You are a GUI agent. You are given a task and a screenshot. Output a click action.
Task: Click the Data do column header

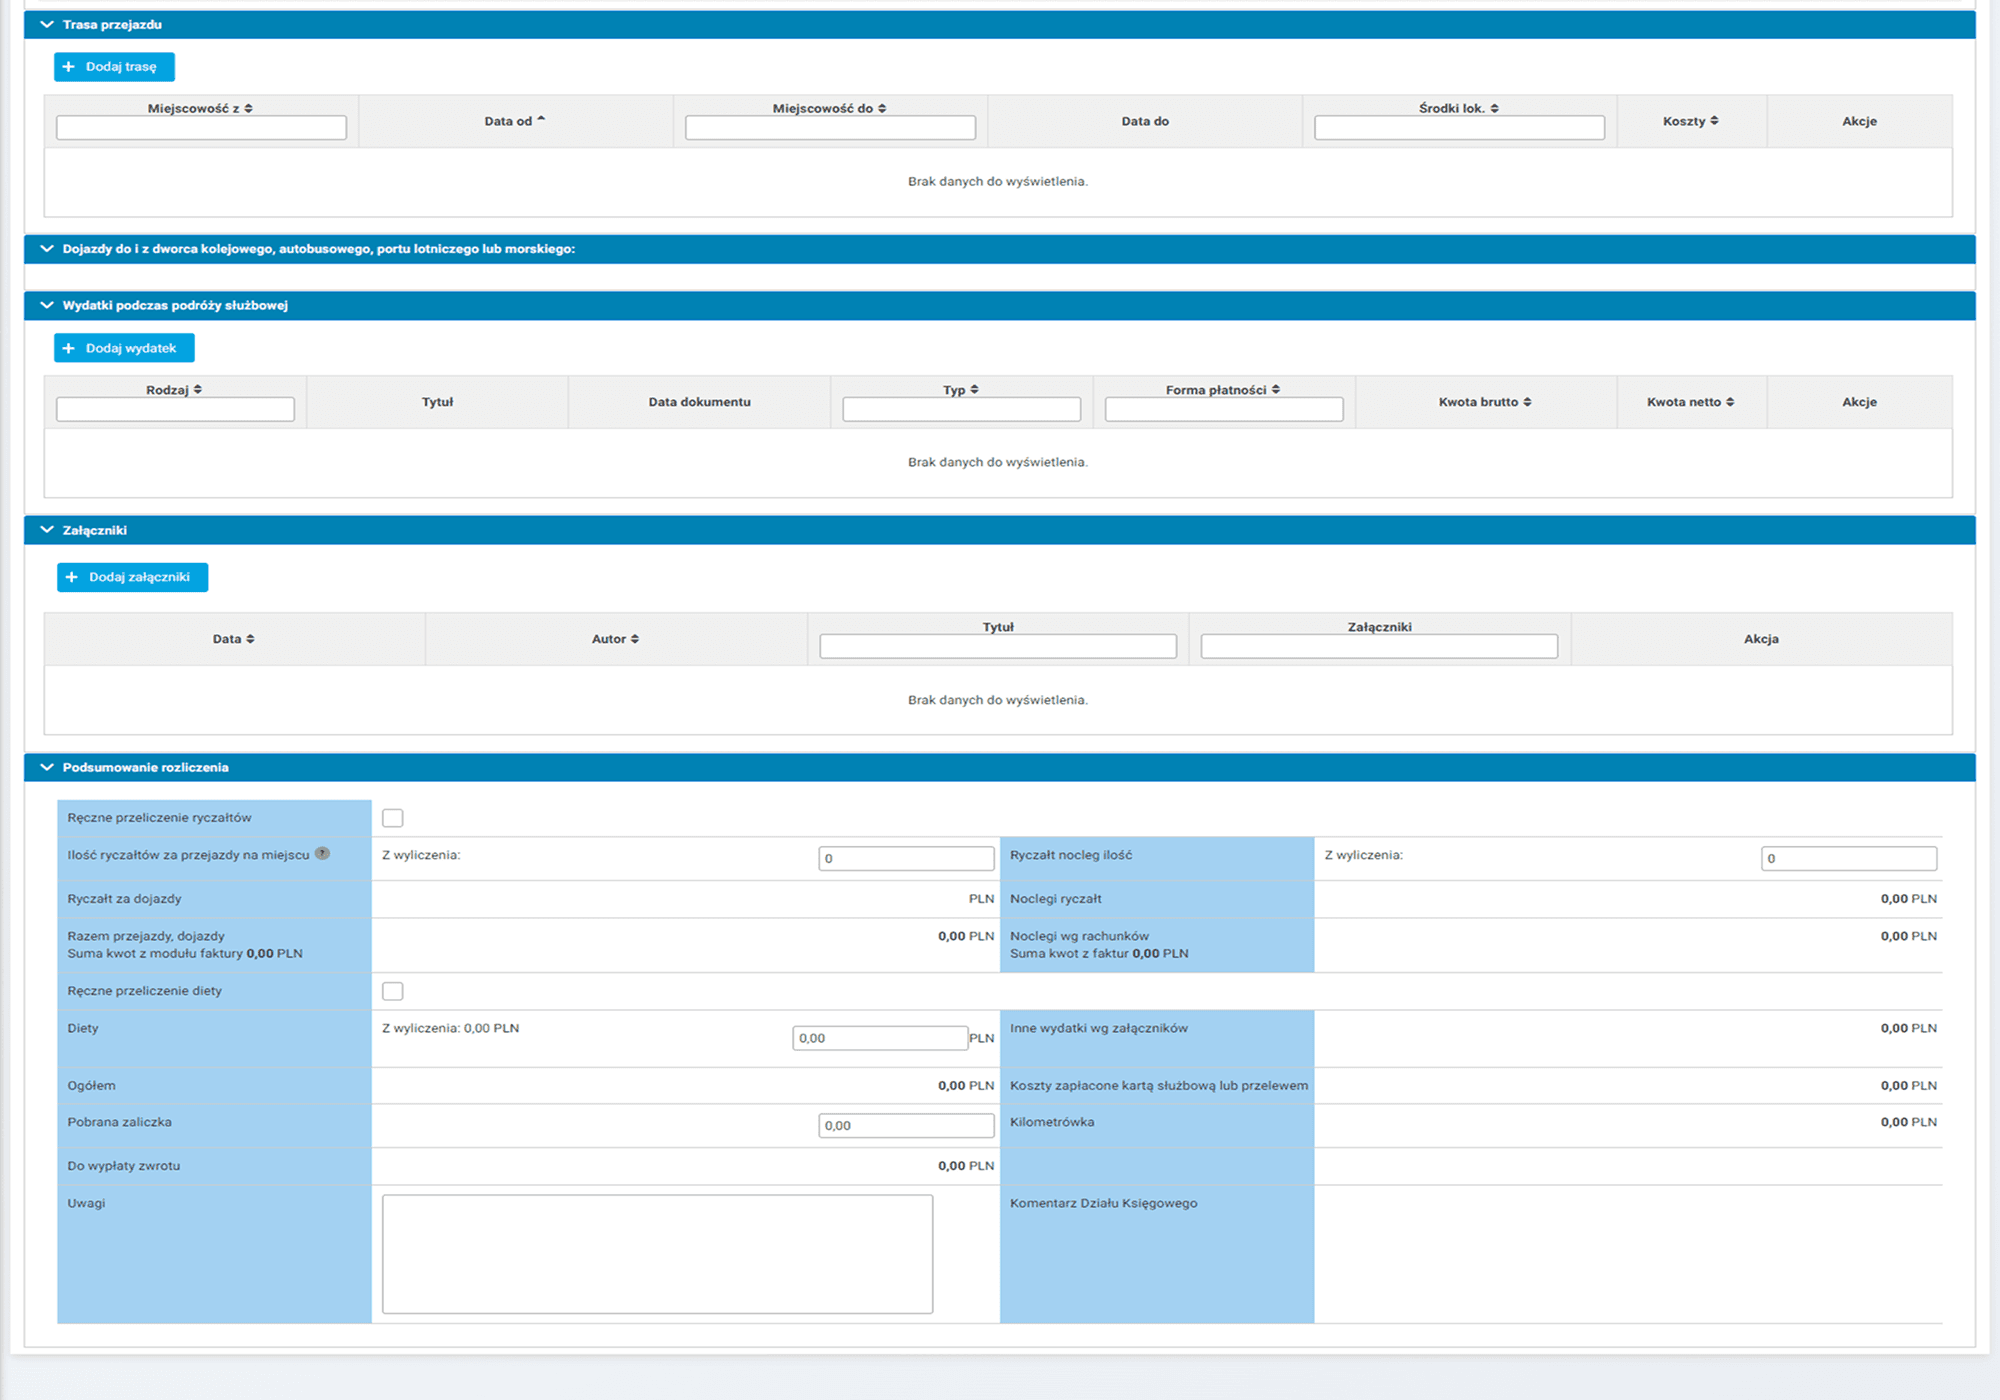[x=1145, y=121]
